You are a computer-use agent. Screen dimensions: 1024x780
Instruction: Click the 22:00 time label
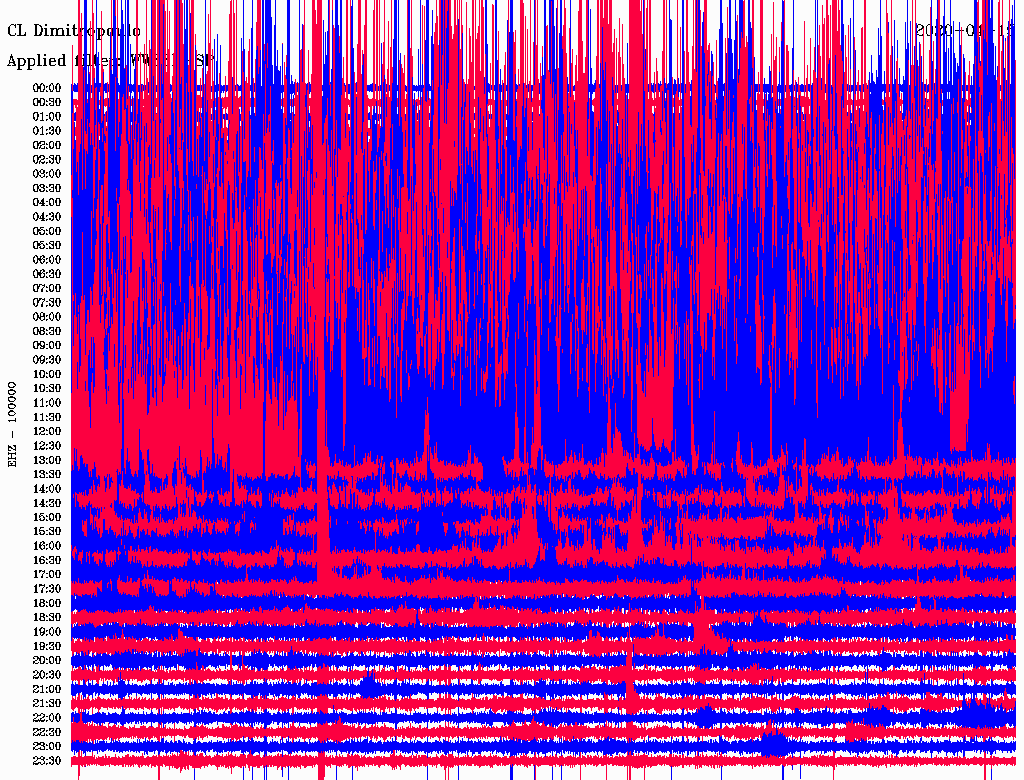pos(47,718)
